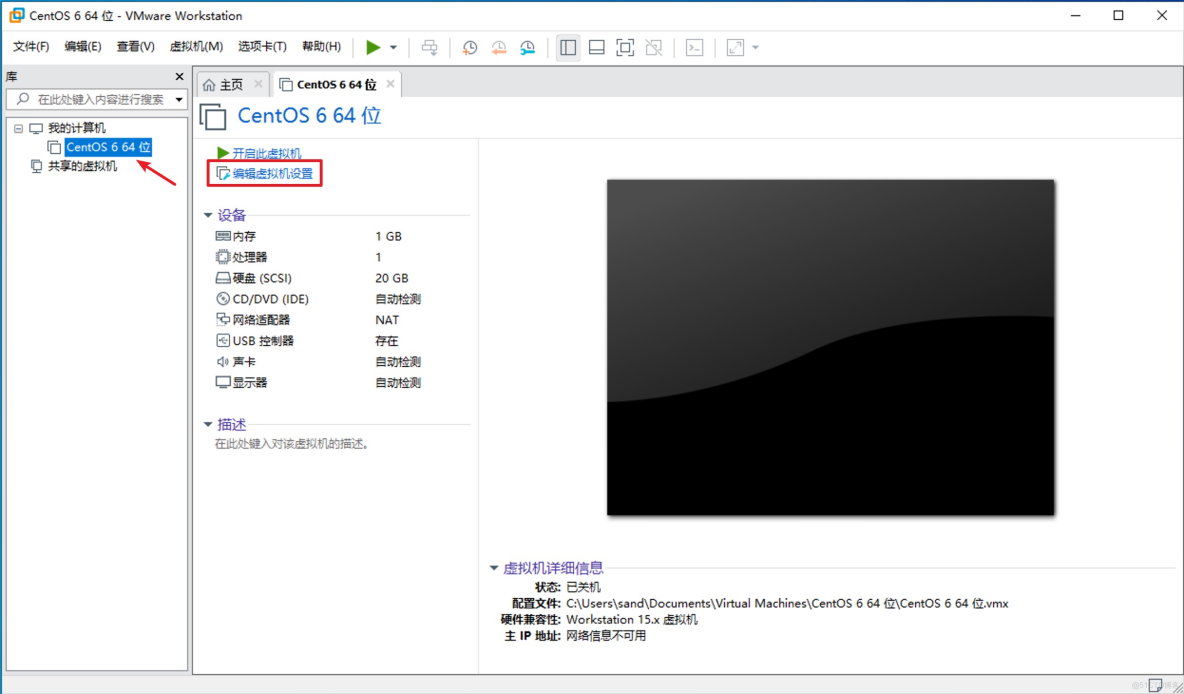Open the 帮助(H) menu

click(x=321, y=47)
